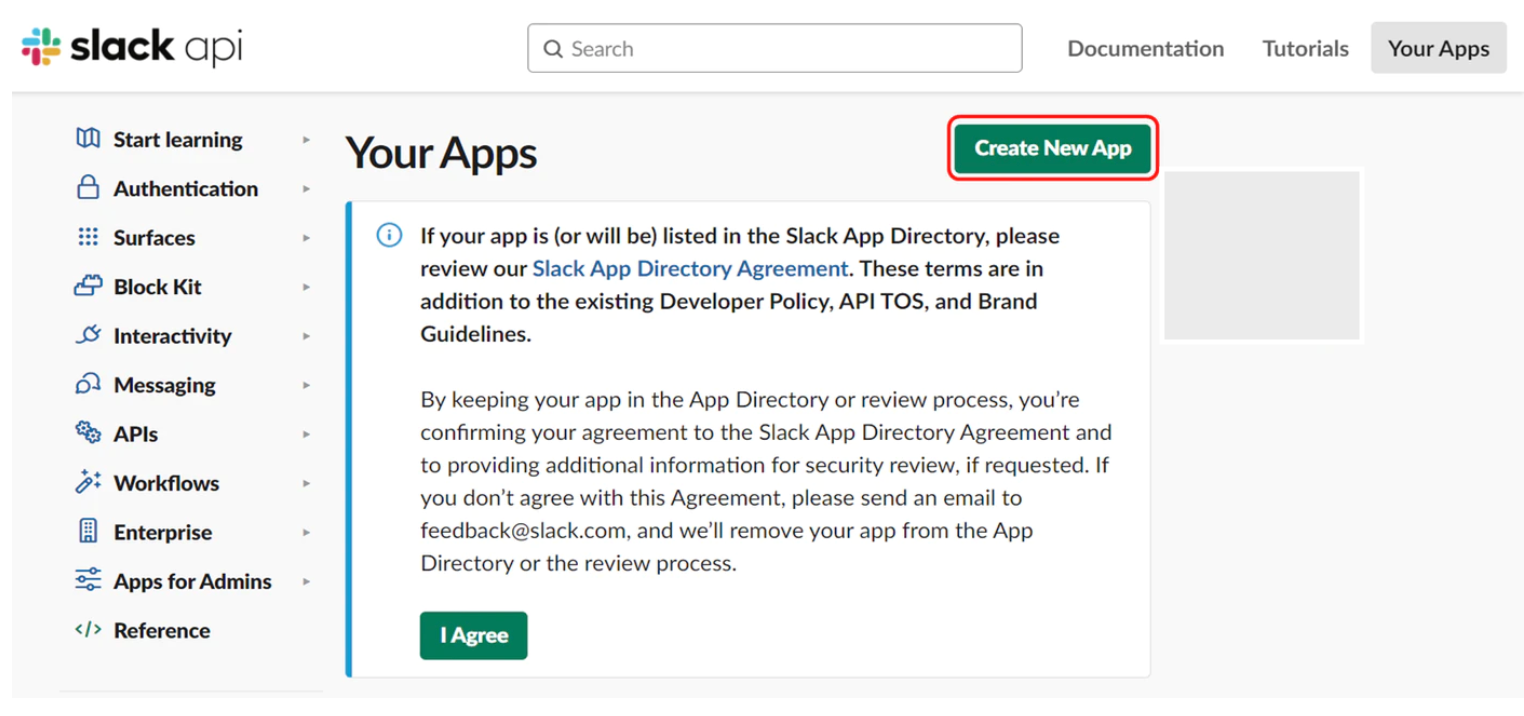The image size is (1524, 716).
Task: Expand the Messaging section arrow
Action: coord(306,385)
